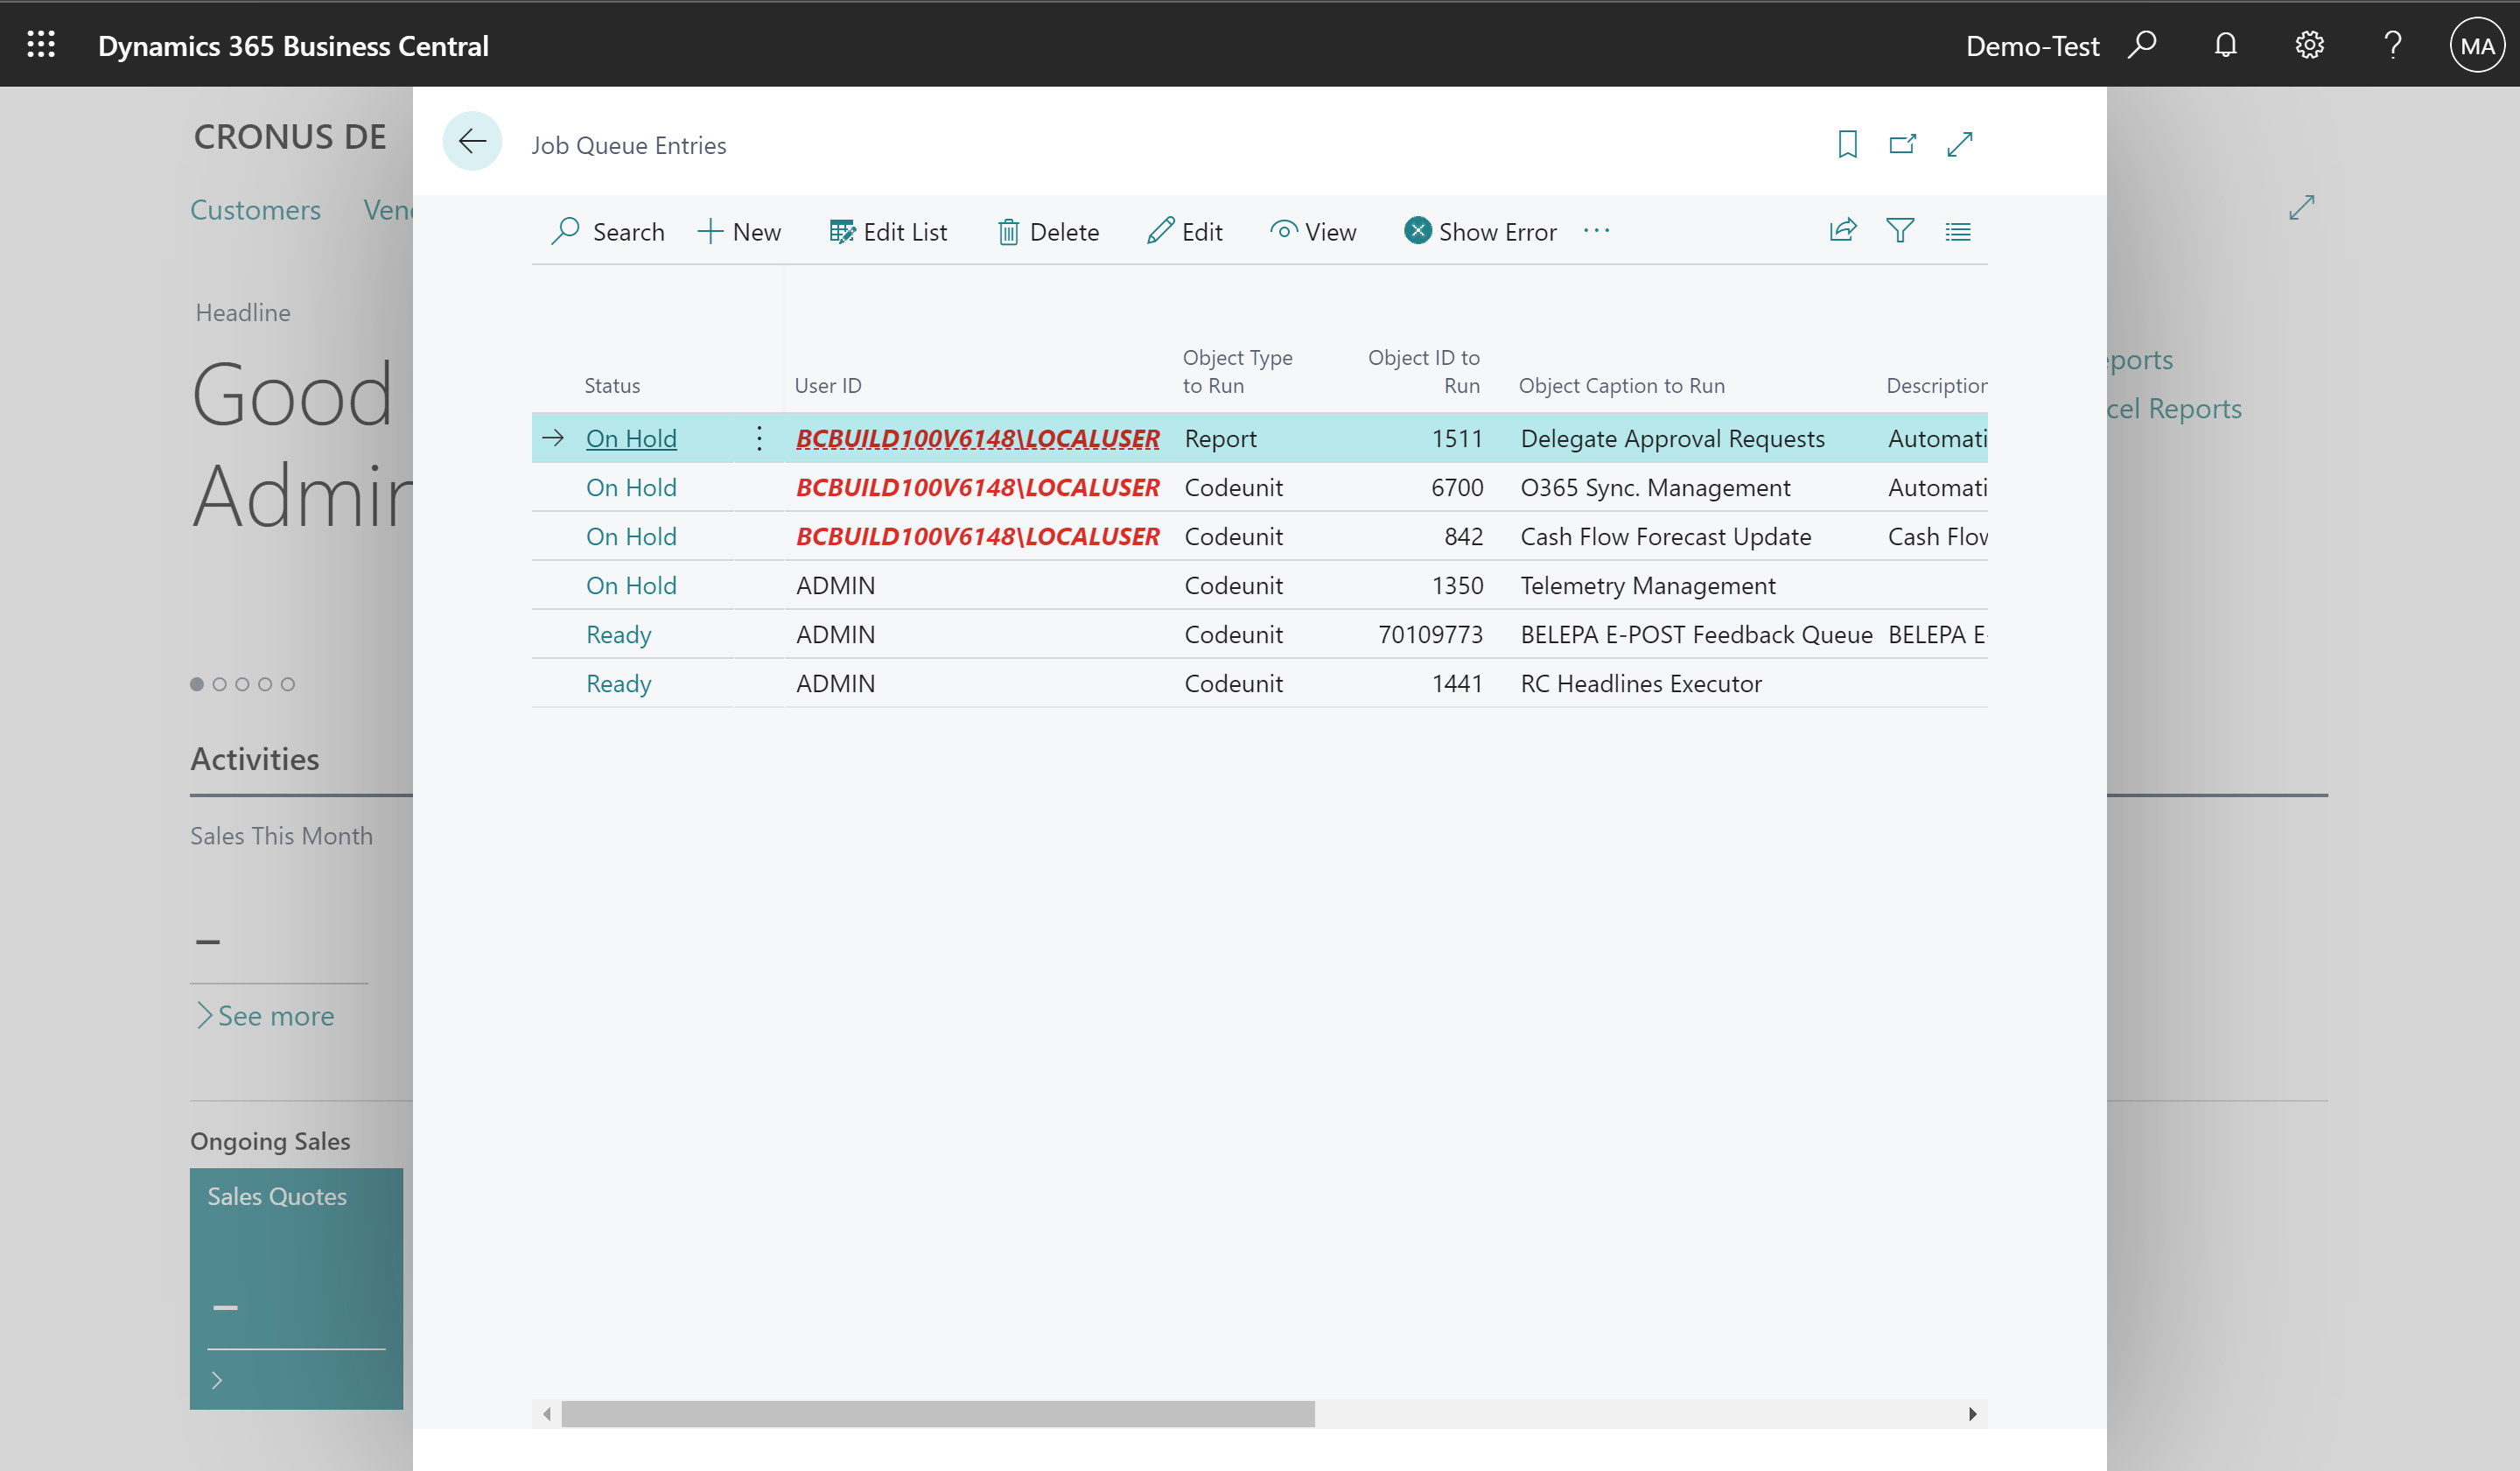
Task: Click See more in Activities
Action: point(266,1016)
